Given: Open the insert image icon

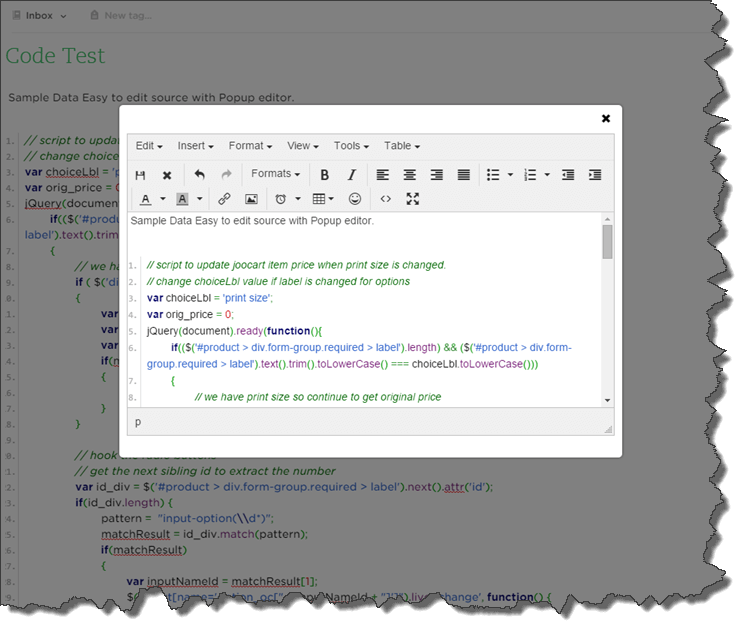Looking at the screenshot, I should coord(251,199).
